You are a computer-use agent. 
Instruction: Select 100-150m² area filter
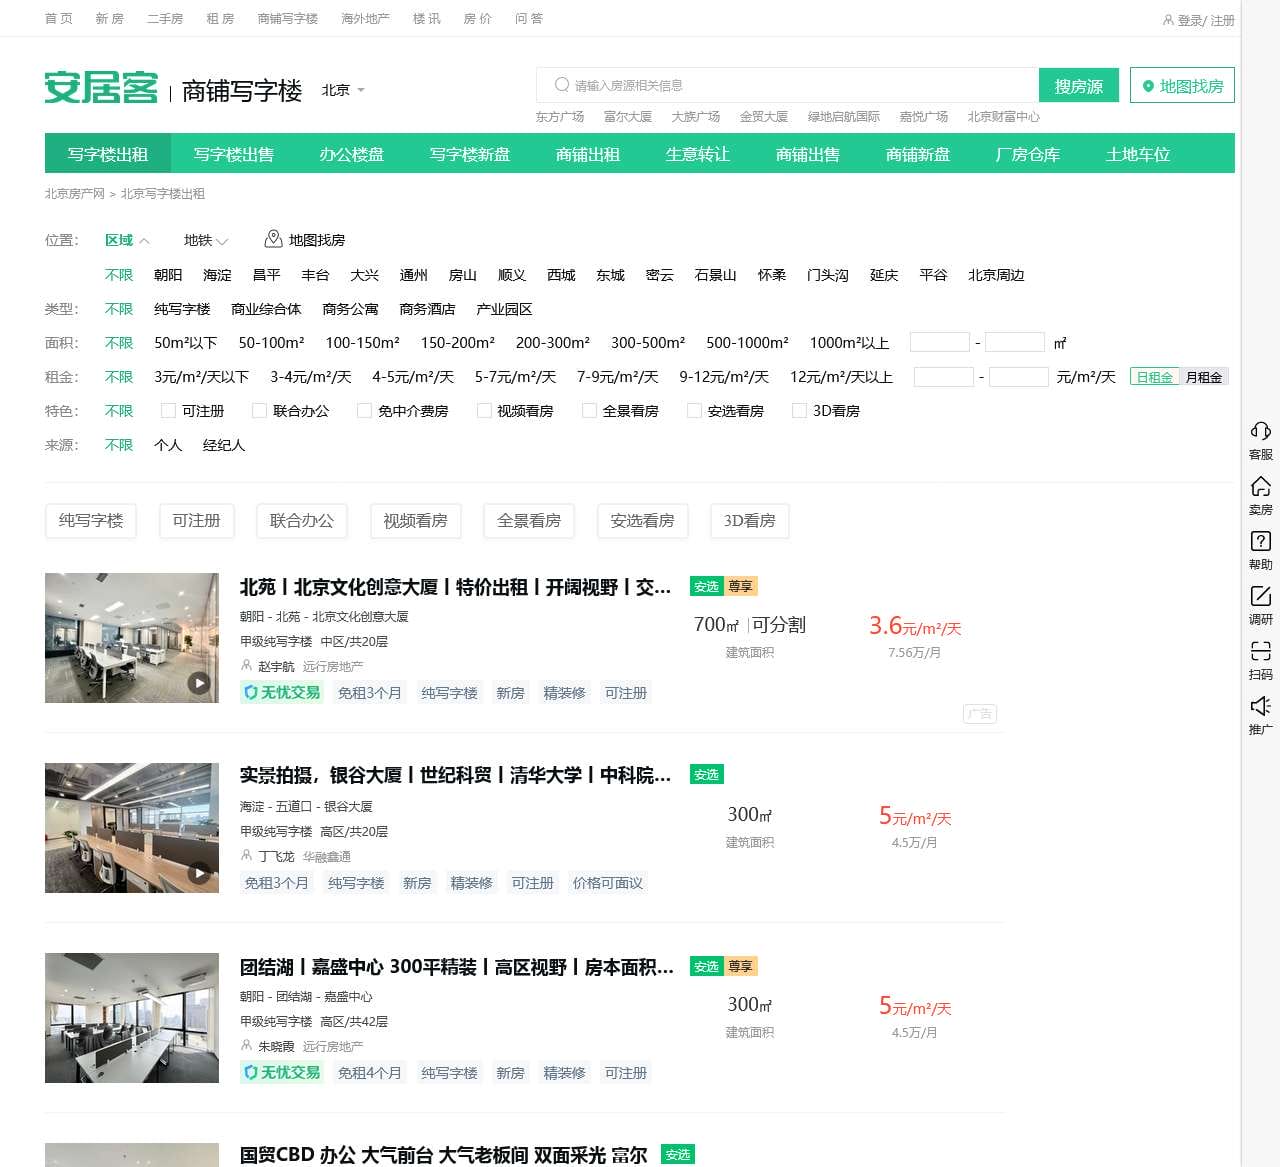pos(362,343)
